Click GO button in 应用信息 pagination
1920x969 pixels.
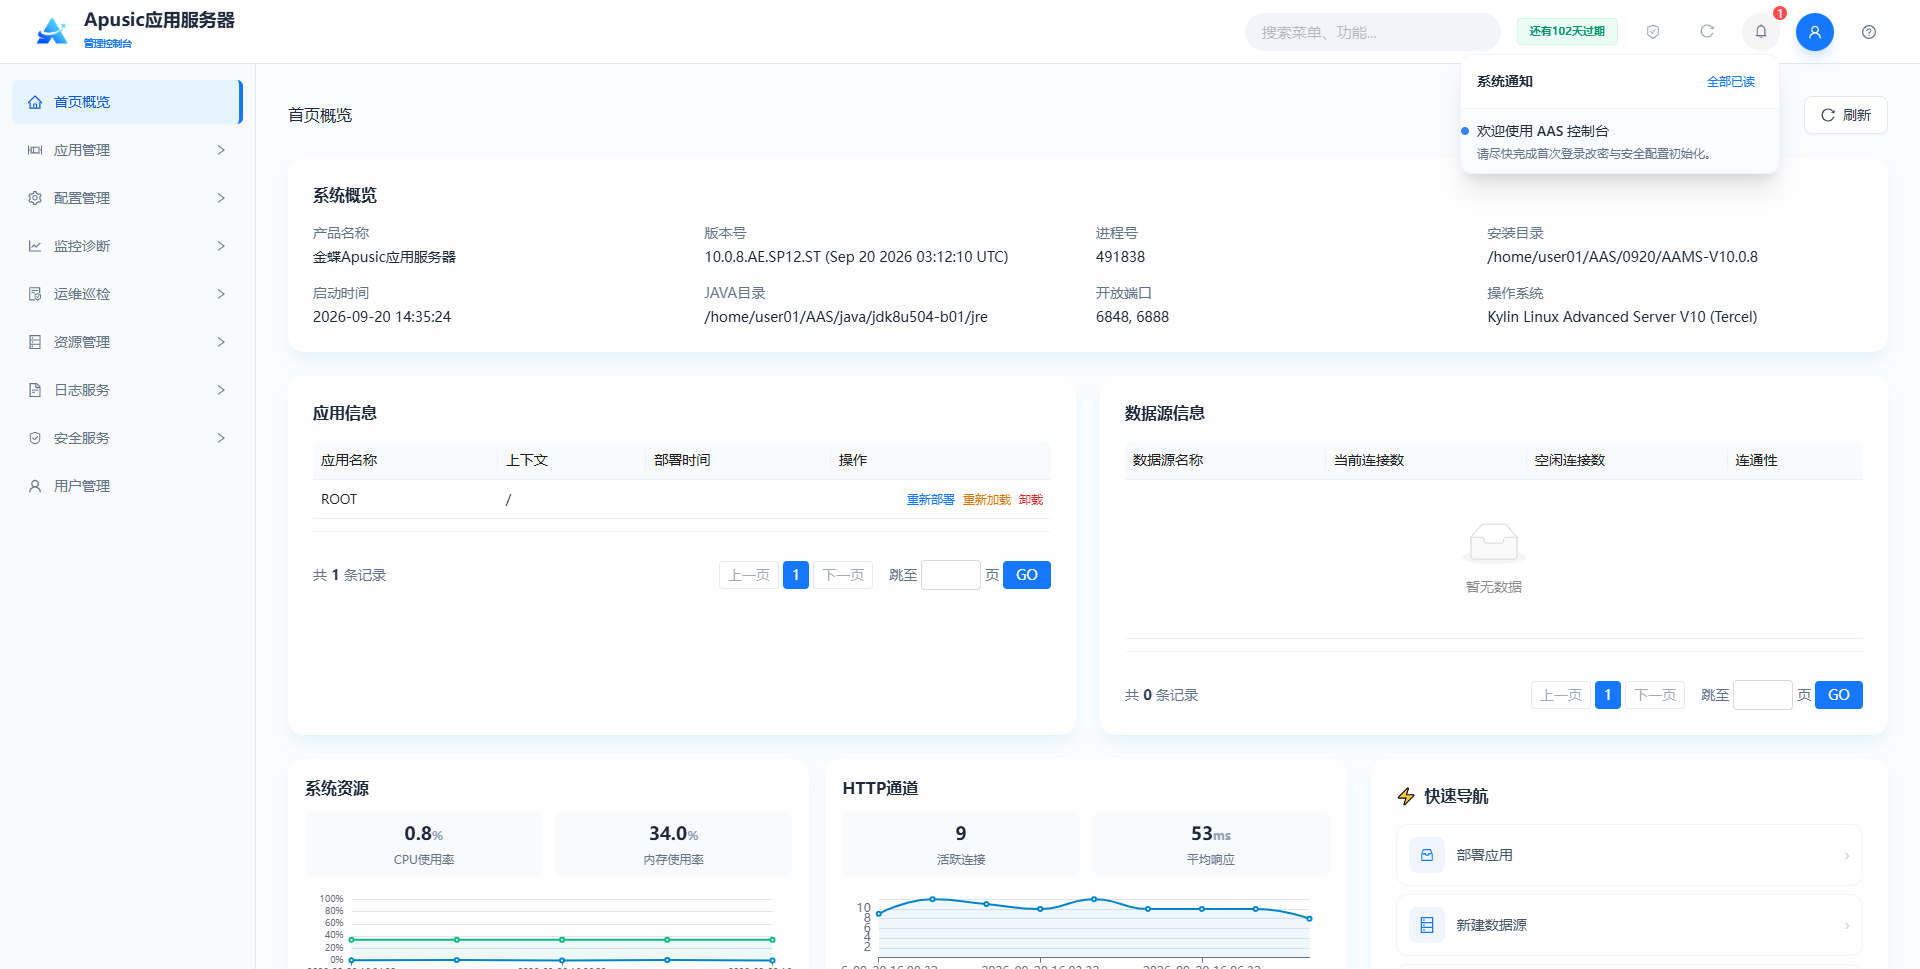[x=1026, y=575]
